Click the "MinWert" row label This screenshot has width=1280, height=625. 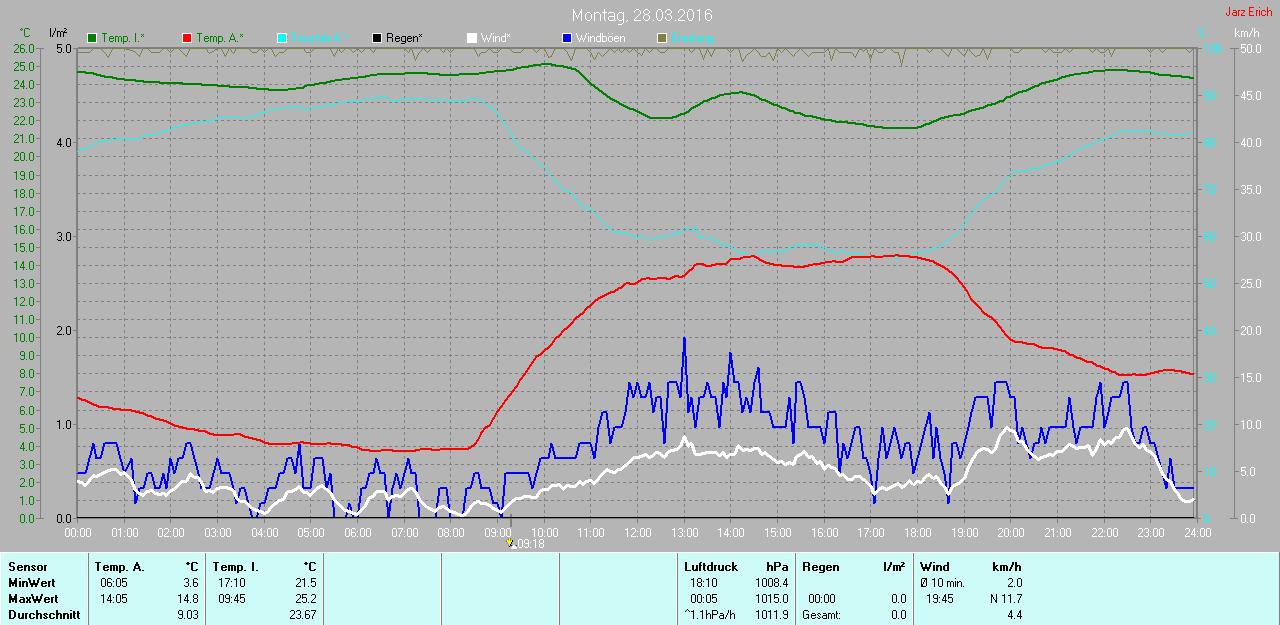coord(30,583)
